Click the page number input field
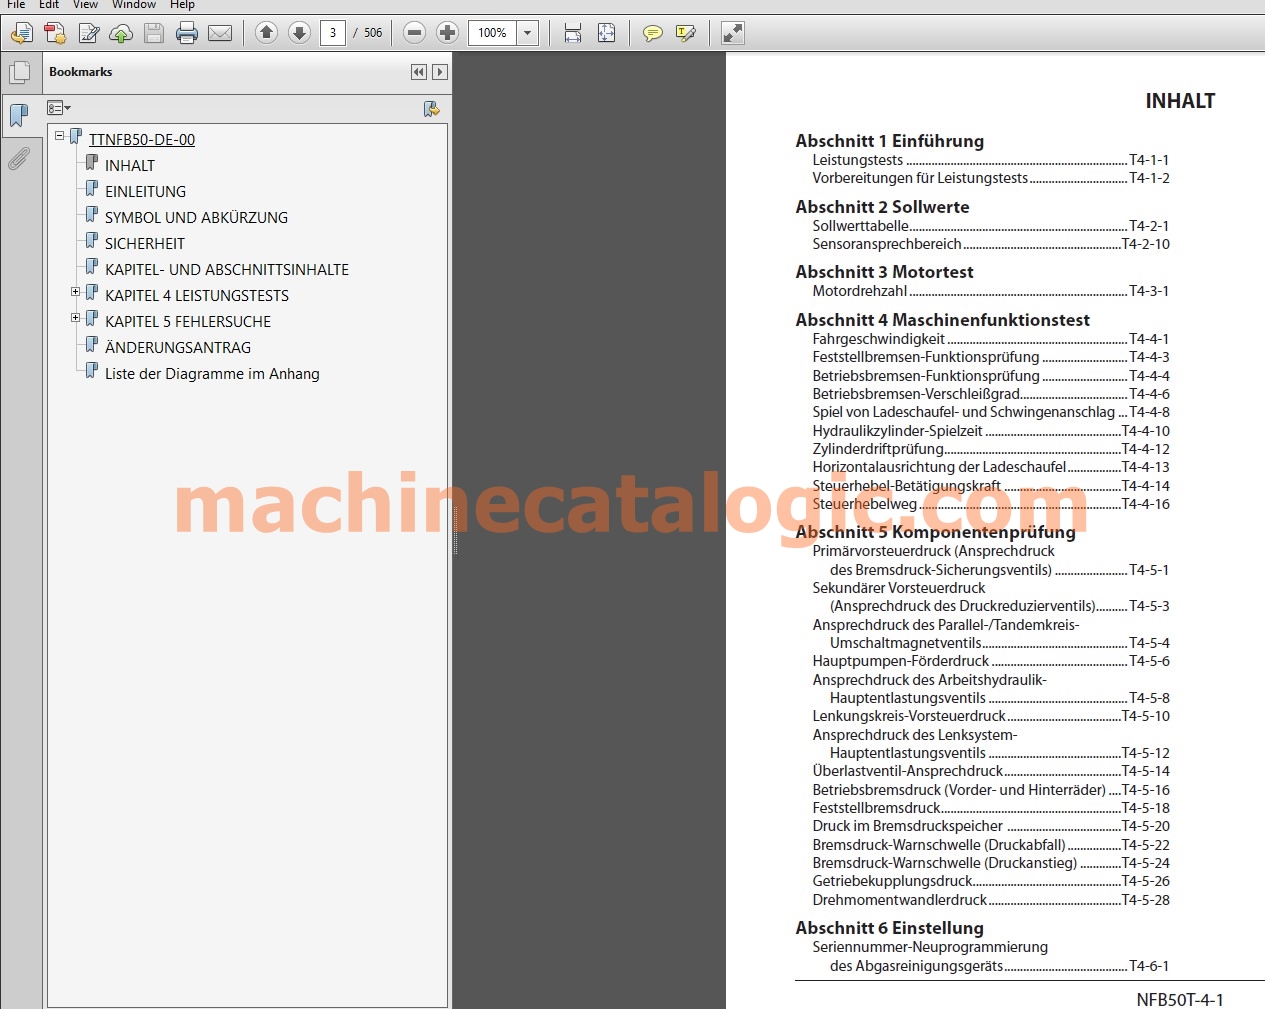 click(333, 33)
